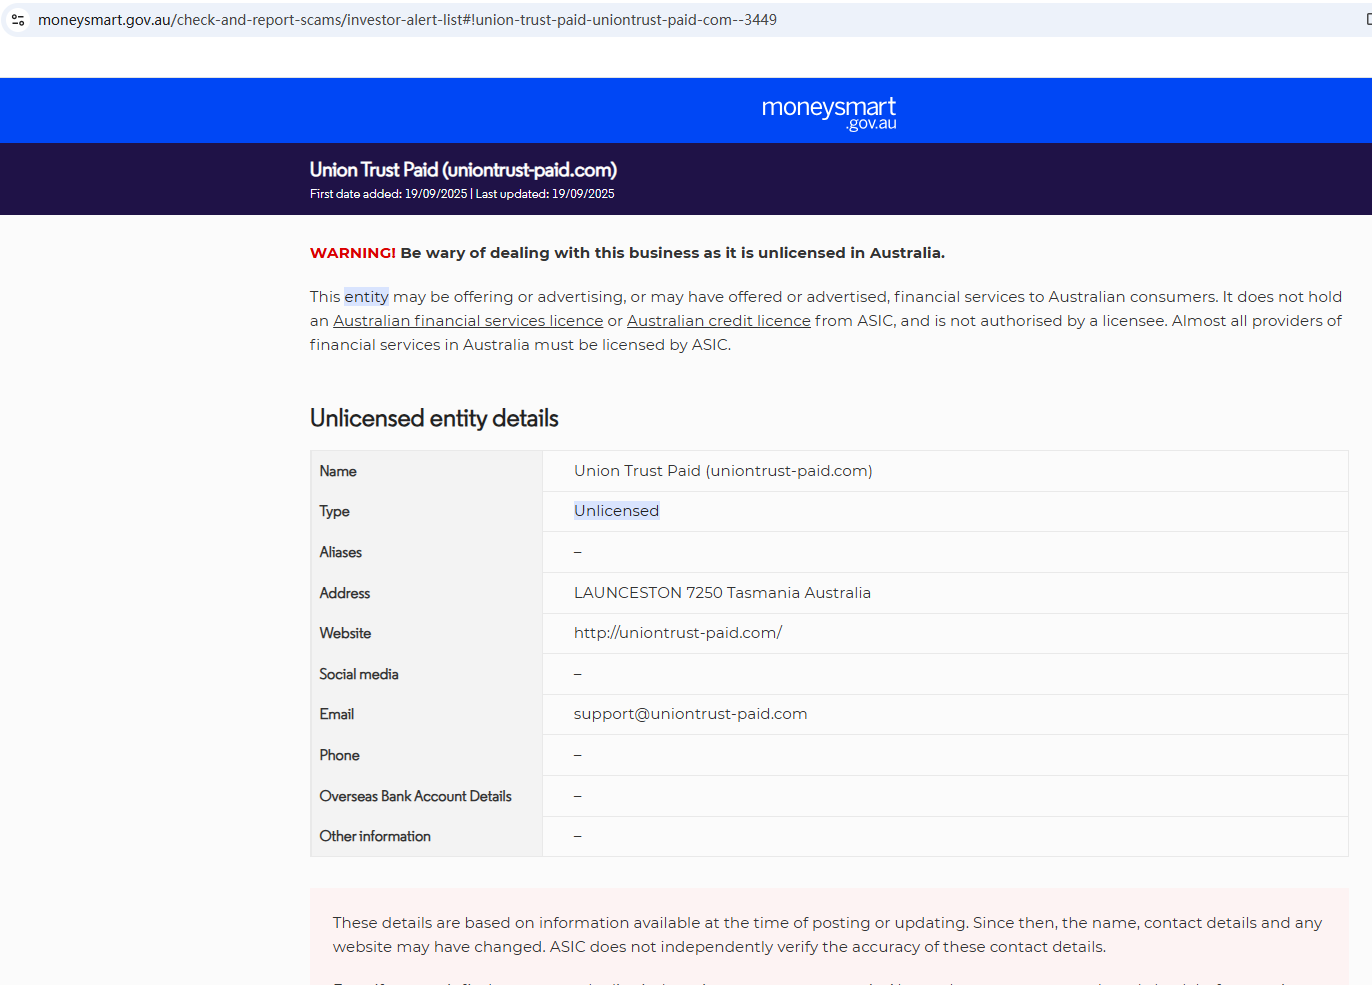The width and height of the screenshot is (1372, 985).
Task: Click the moneysmart.gov.au logo
Action: coord(829,113)
